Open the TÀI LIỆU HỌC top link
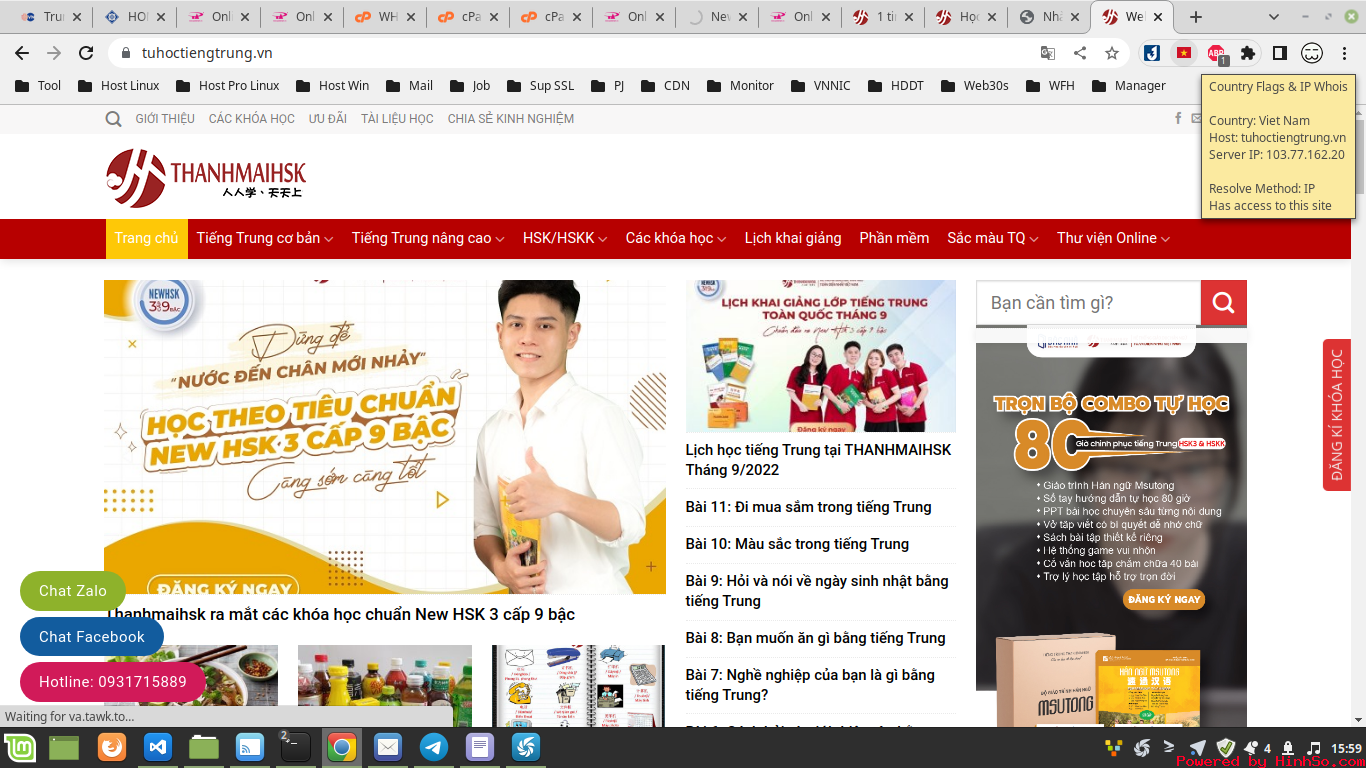This screenshot has height=768, width=1366. tap(397, 119)
